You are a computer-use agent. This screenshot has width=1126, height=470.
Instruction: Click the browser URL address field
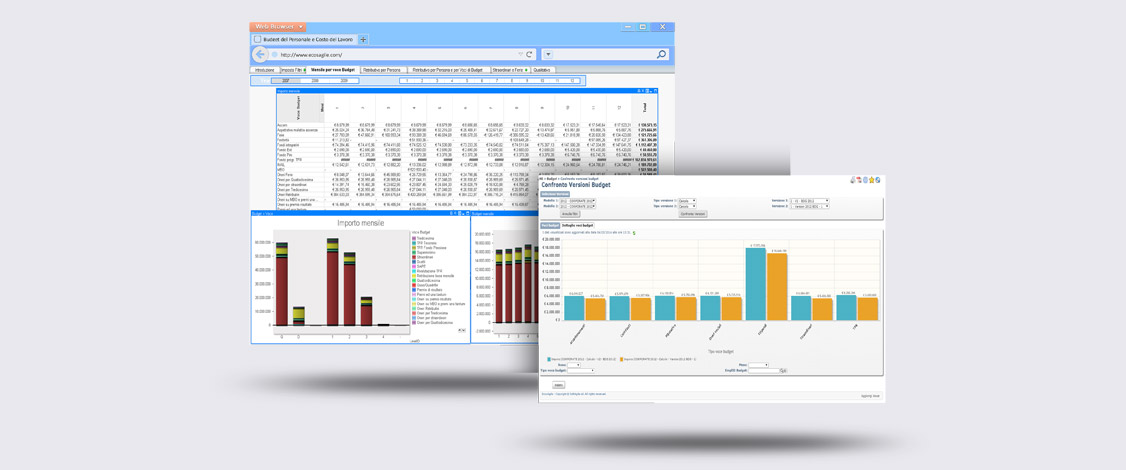click(x=400, y=54)
